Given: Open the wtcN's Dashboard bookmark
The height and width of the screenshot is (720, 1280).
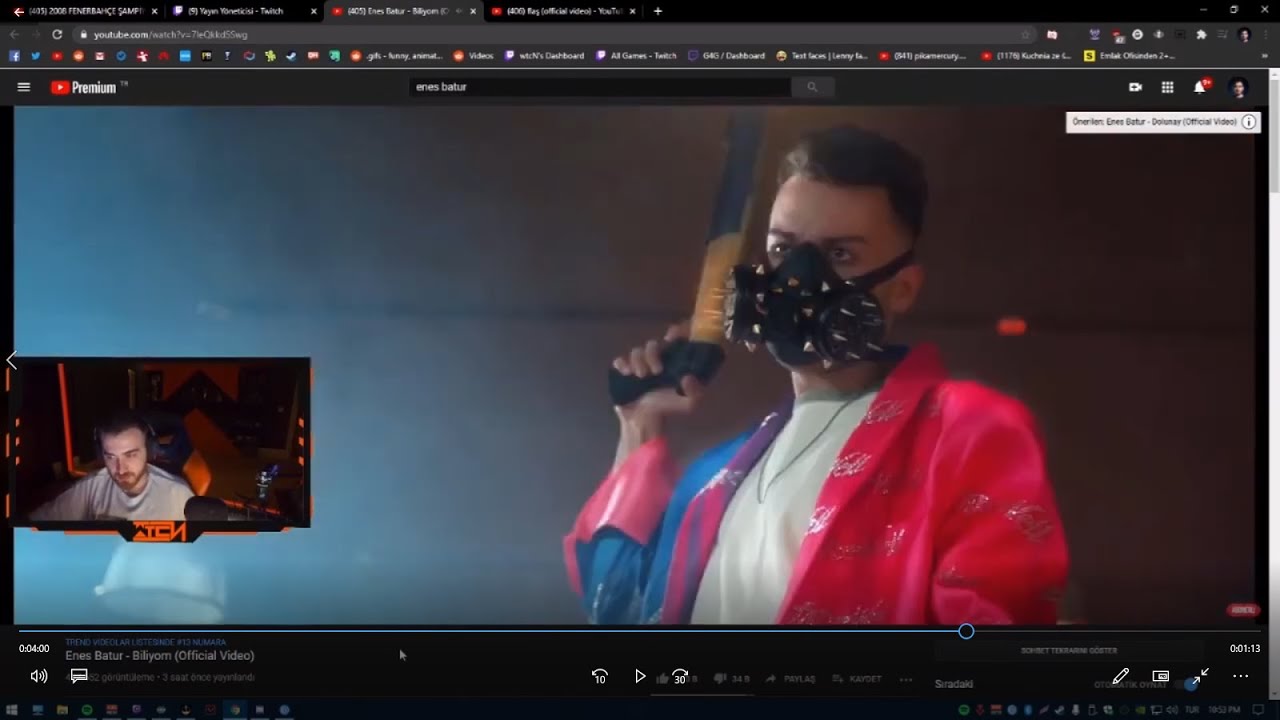Looking at the screenshot, I should point(544,56).
